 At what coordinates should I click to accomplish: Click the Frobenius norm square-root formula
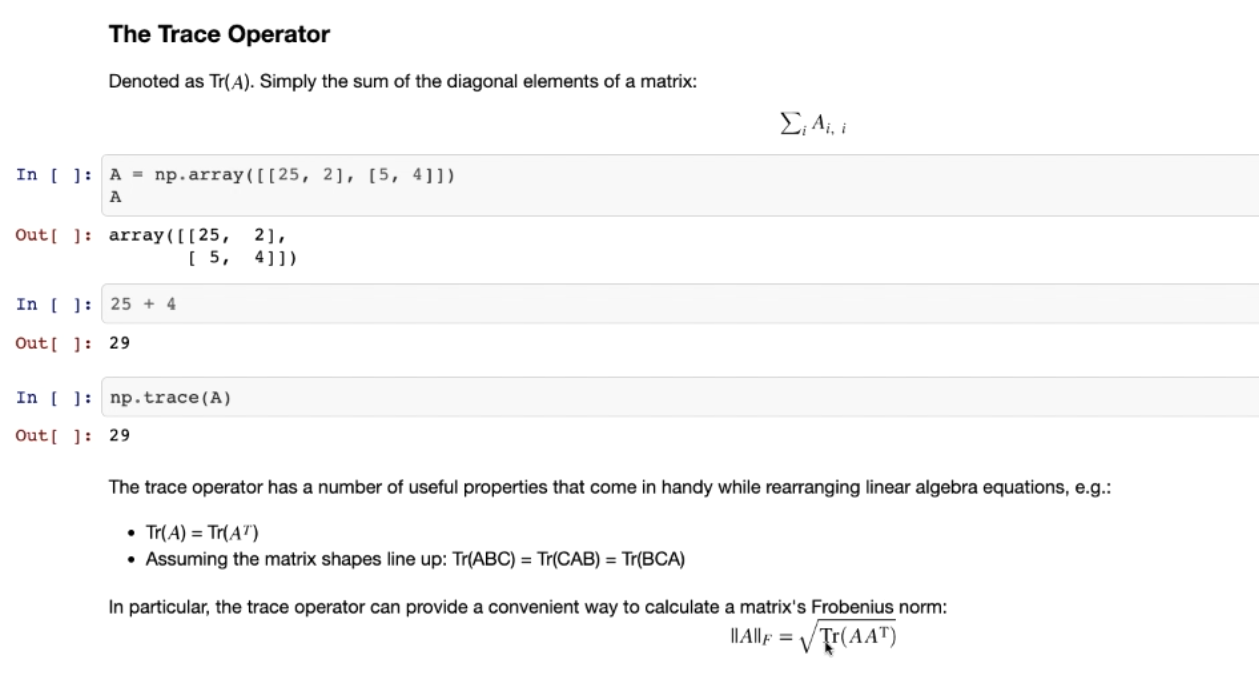[x=804, y=636]
